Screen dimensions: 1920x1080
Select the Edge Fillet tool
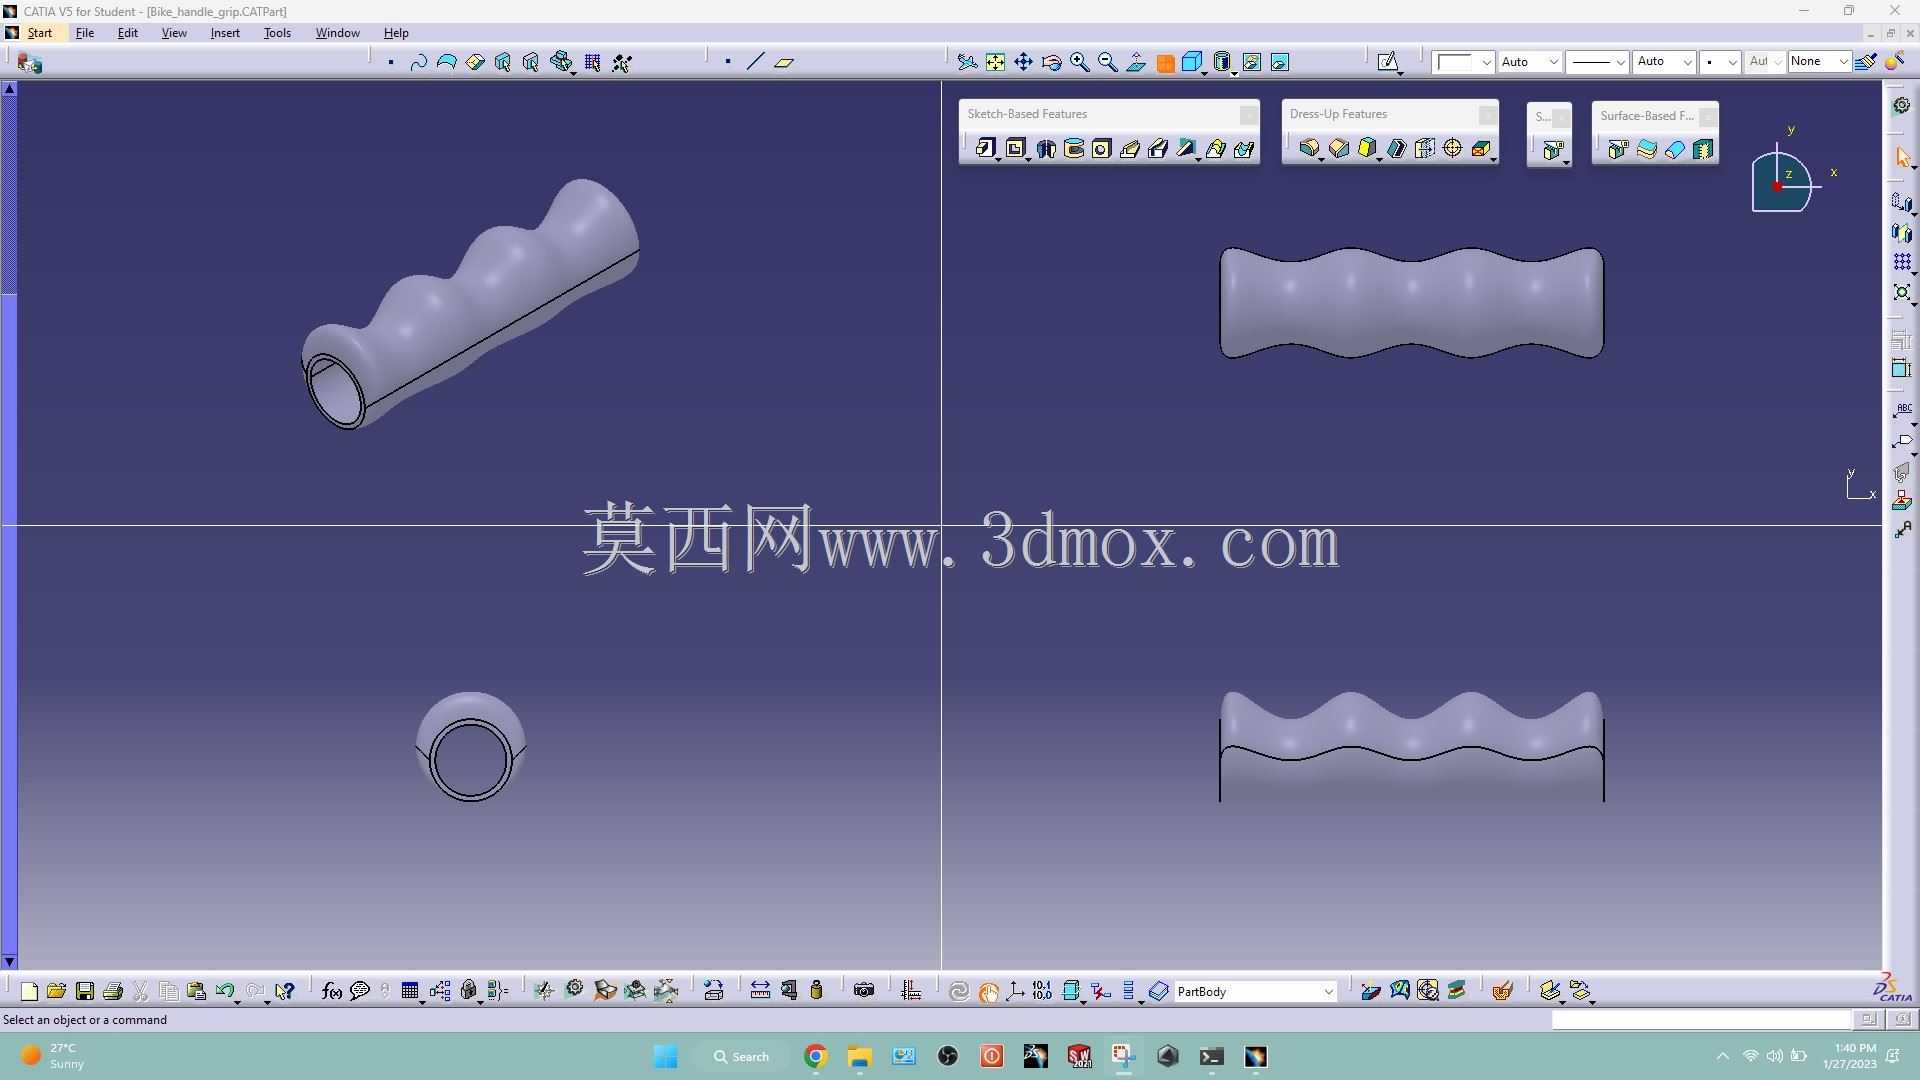click(1309, 149)
